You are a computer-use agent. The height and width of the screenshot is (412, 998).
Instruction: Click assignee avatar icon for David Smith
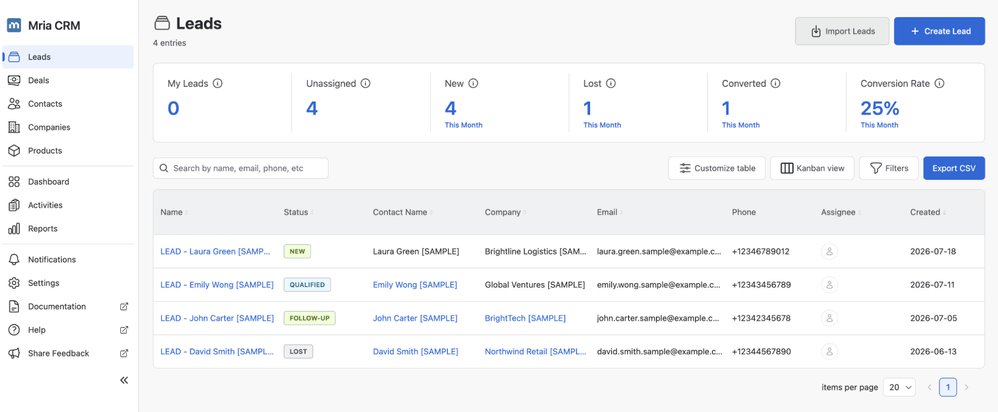pyautogui.click(x=829, y=351)
